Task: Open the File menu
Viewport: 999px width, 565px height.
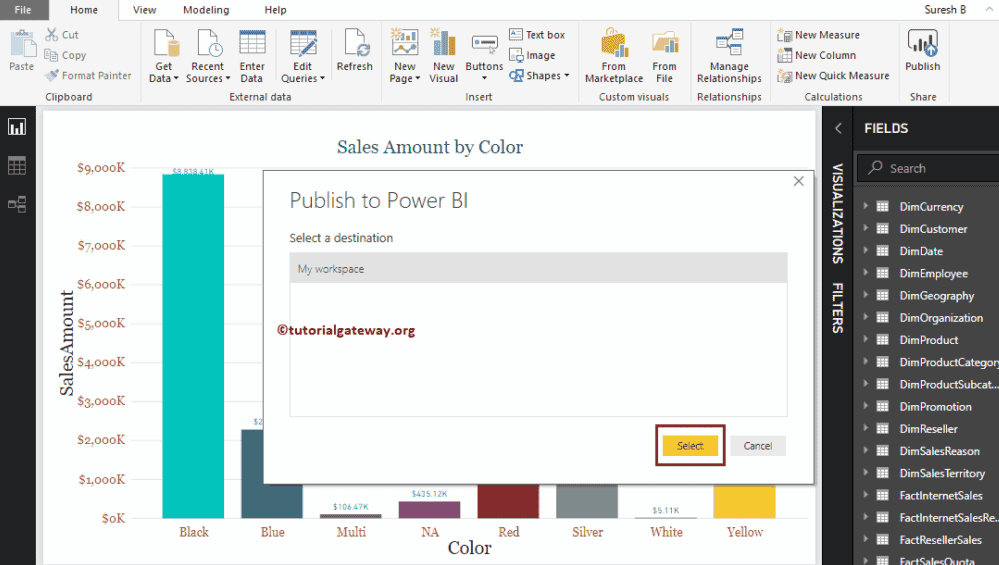Action: pos(23,10)
